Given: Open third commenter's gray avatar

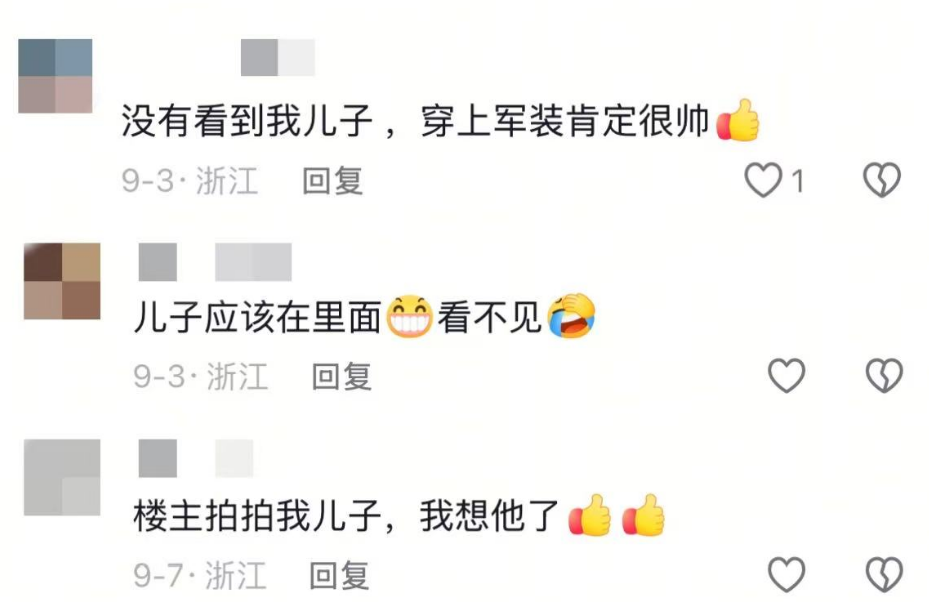Looking at the screenshot, I should click(x=62, y=477).
